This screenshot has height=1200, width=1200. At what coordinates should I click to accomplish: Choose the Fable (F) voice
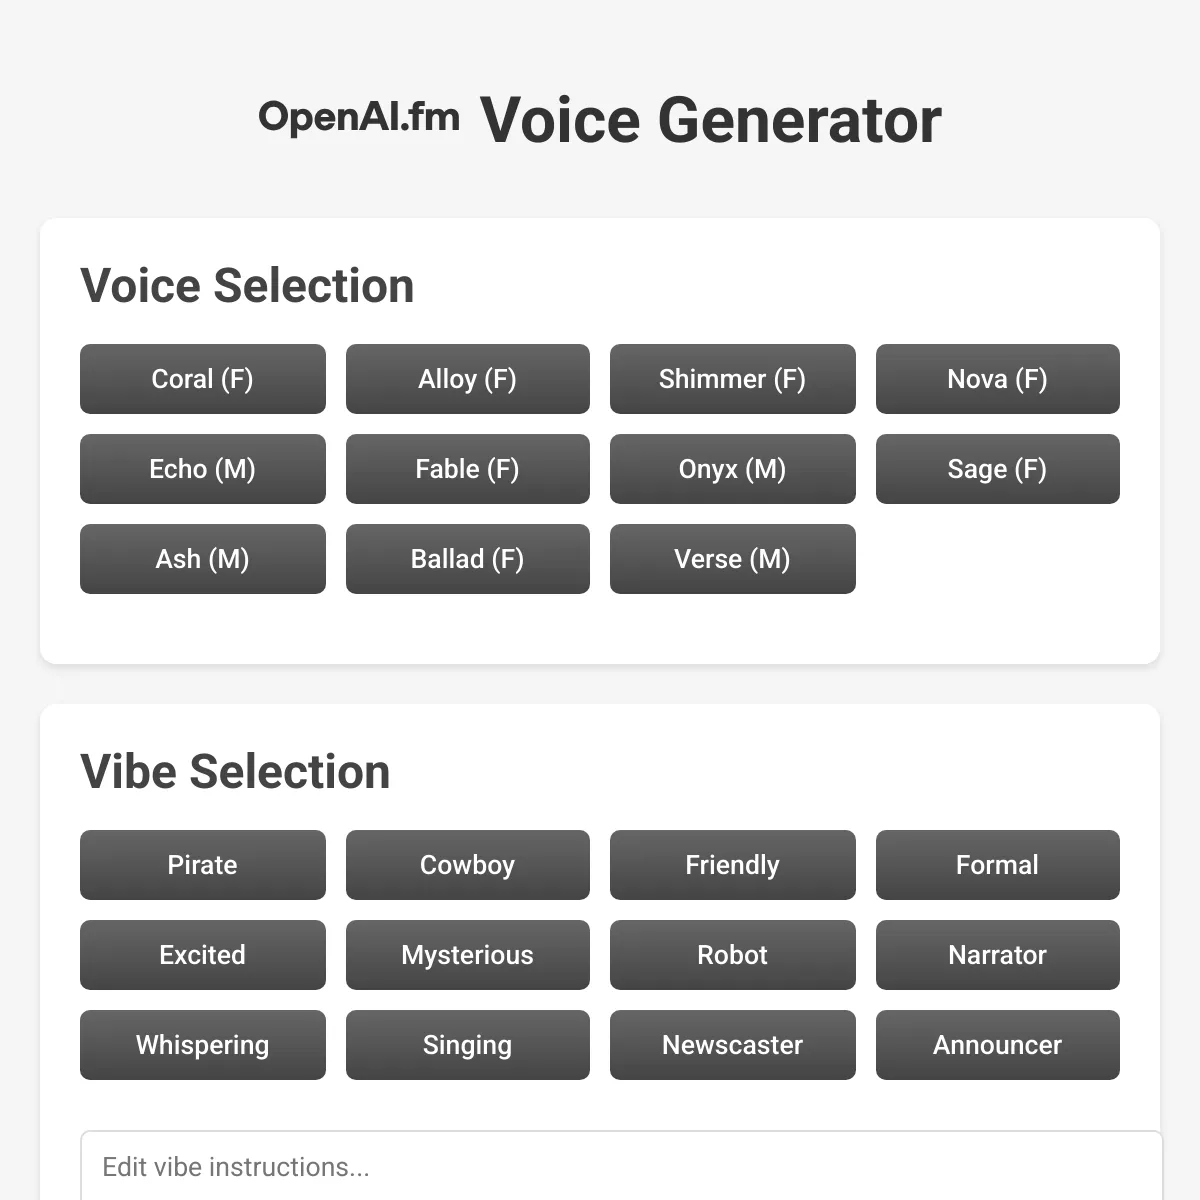pyautogui.click(x=467, y=469)
